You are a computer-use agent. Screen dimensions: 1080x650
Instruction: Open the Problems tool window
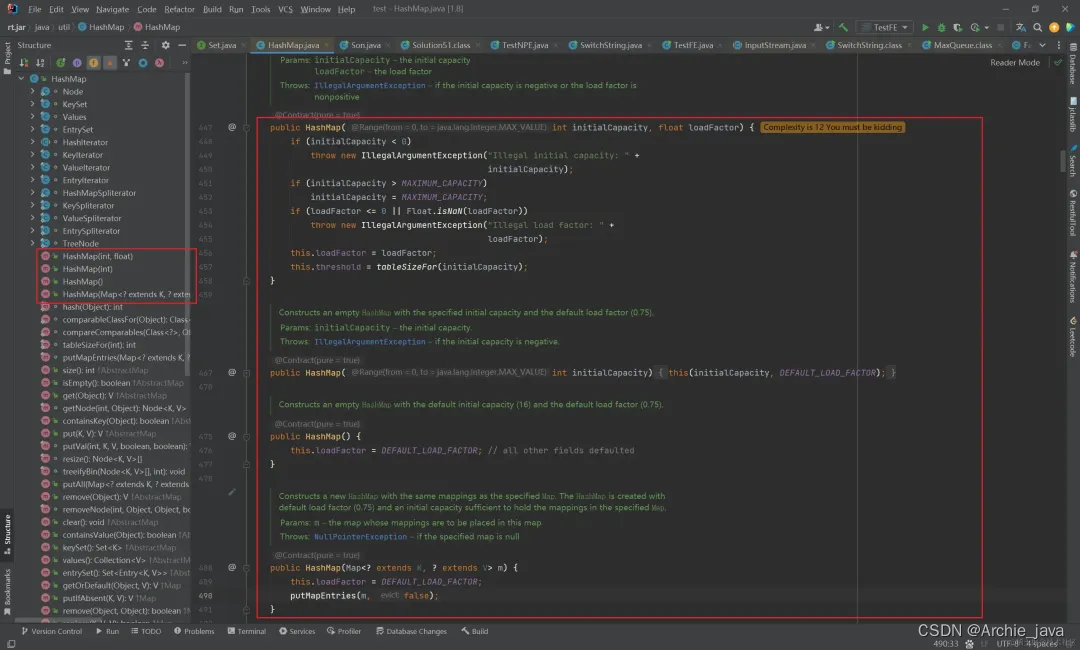[194, 631]
